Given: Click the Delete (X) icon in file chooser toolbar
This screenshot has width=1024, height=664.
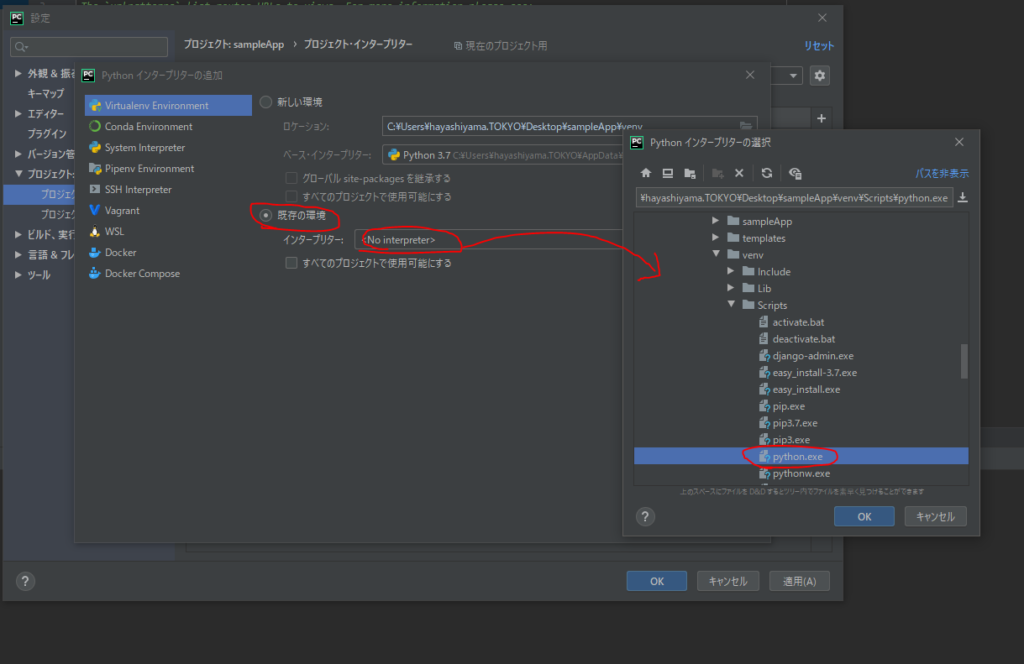Looking at the screenshot, I should 739,173.
